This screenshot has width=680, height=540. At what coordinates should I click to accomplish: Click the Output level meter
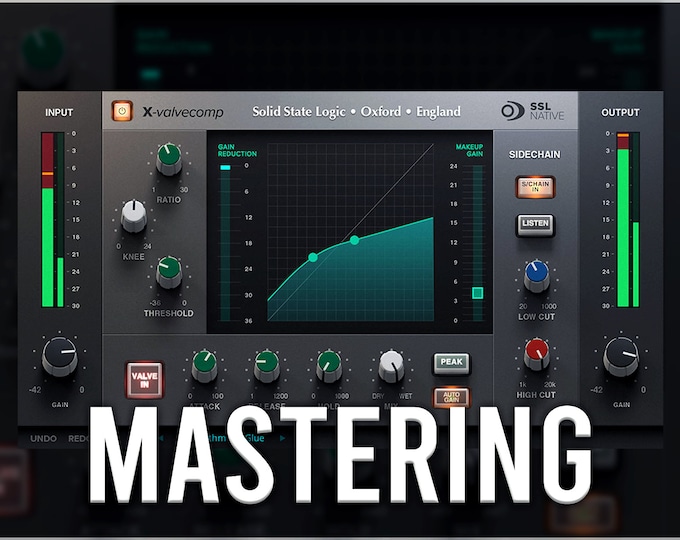(628, 219)
